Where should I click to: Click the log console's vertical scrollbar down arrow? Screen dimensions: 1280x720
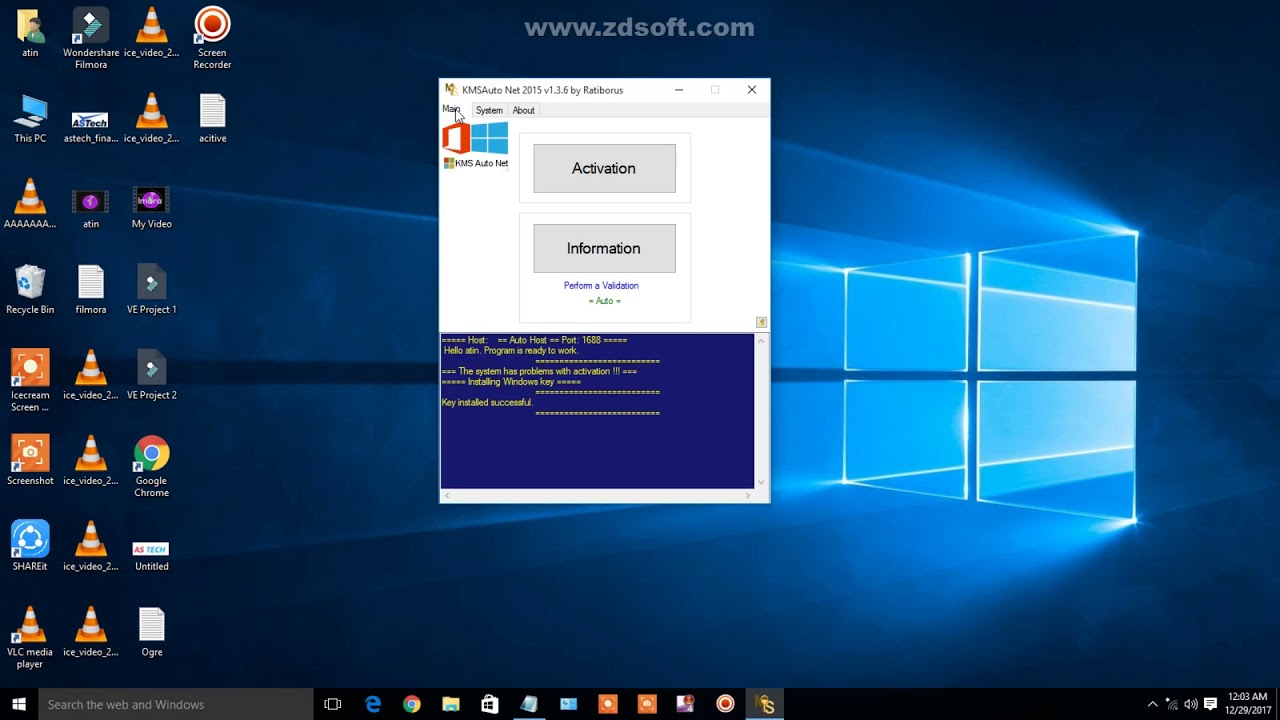pyautogui.click(x=761, y=483)
